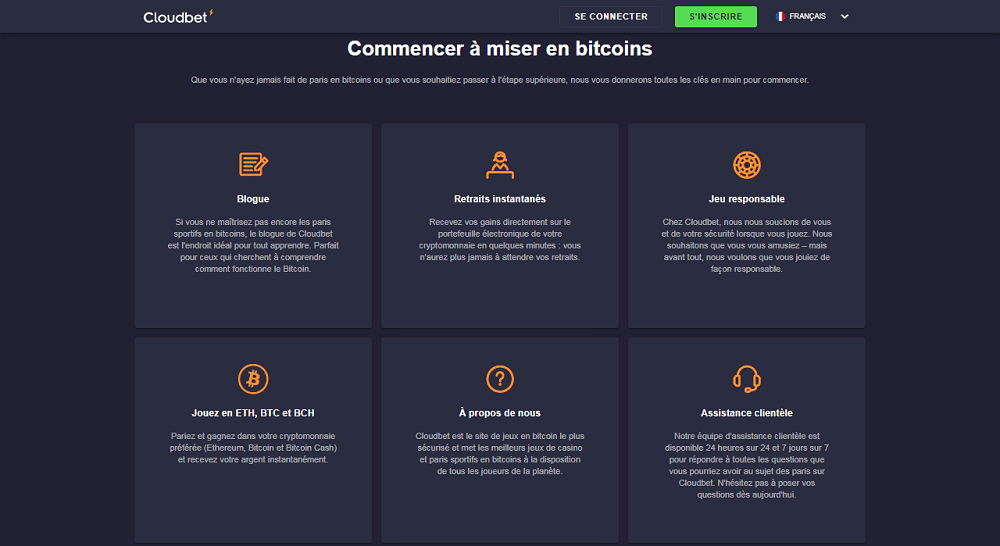The width and height of the screenshot is (1000, 546).
Task: Open Assistance clientèle title
Action: point(747,413)
